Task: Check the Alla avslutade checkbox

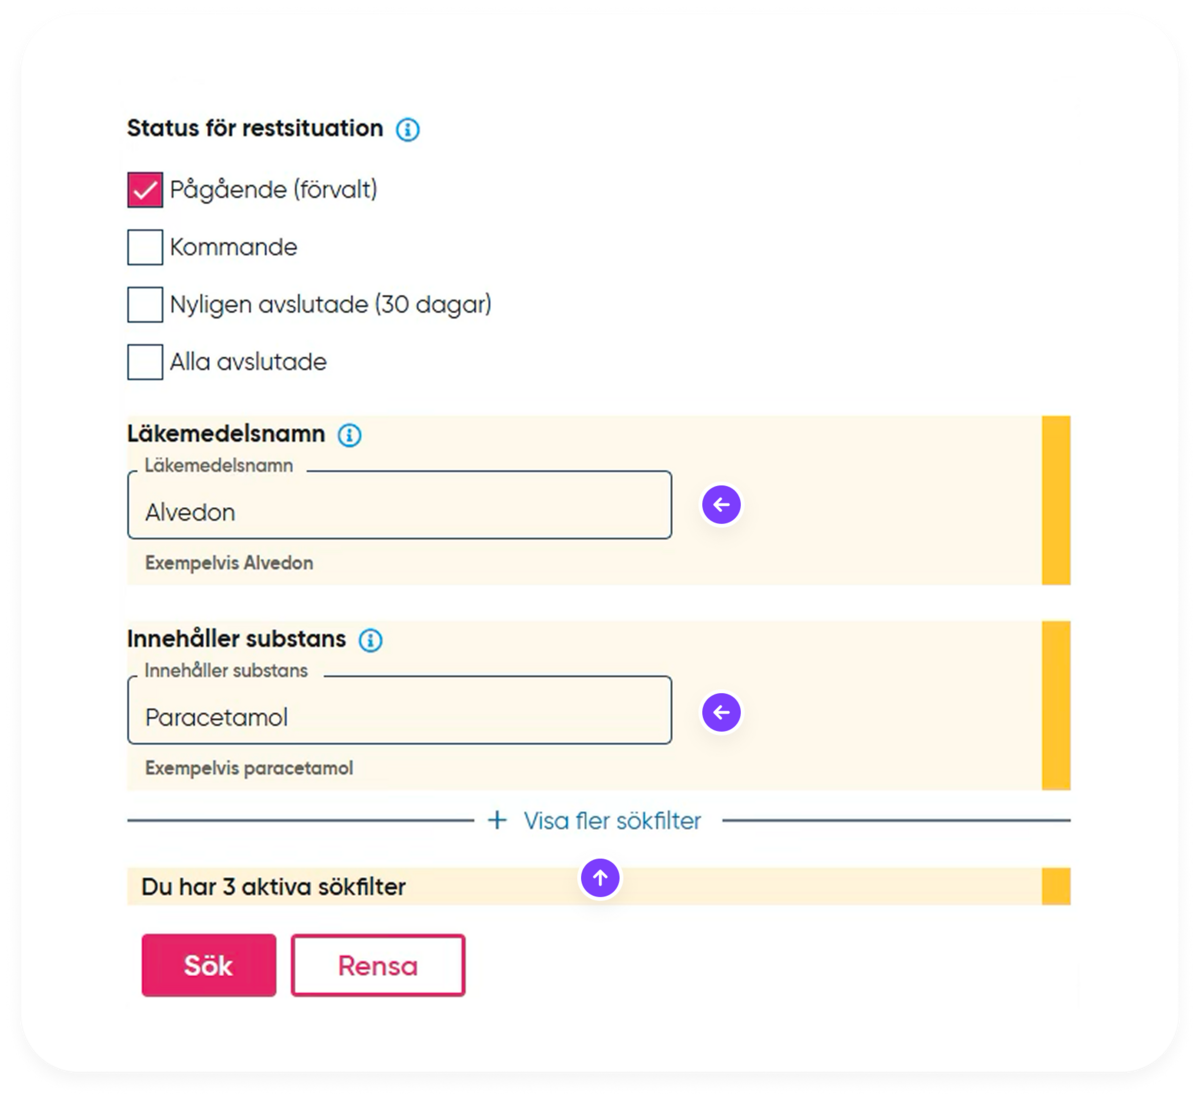Action: pyautogui.click(x=145, y=362)
